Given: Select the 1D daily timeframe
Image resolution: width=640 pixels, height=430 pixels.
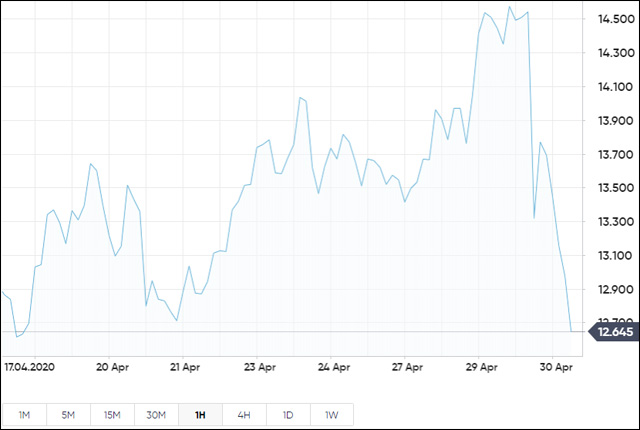Looking at the screenshot, I should [x=288, y=414].
